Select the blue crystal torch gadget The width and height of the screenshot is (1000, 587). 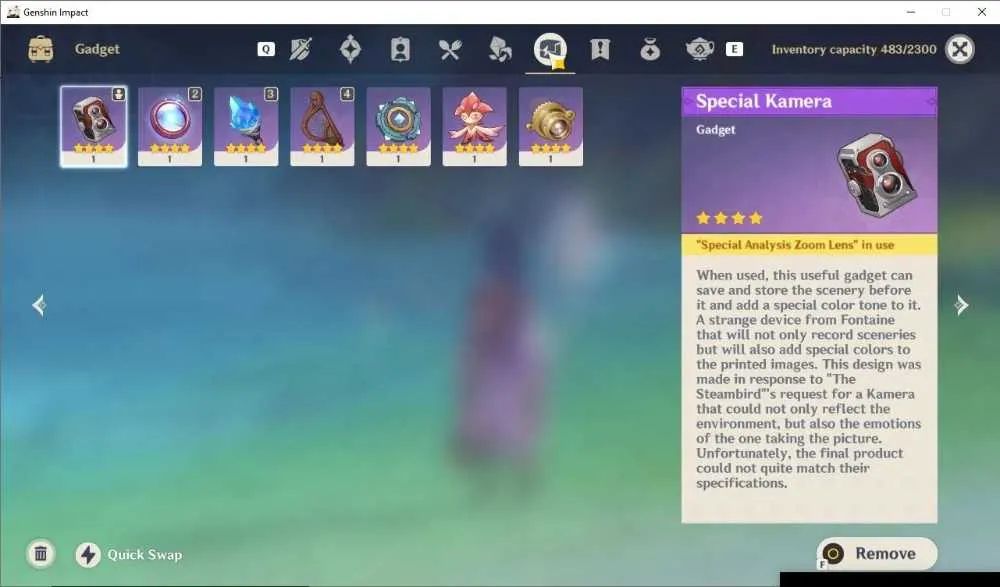(246, 126)
